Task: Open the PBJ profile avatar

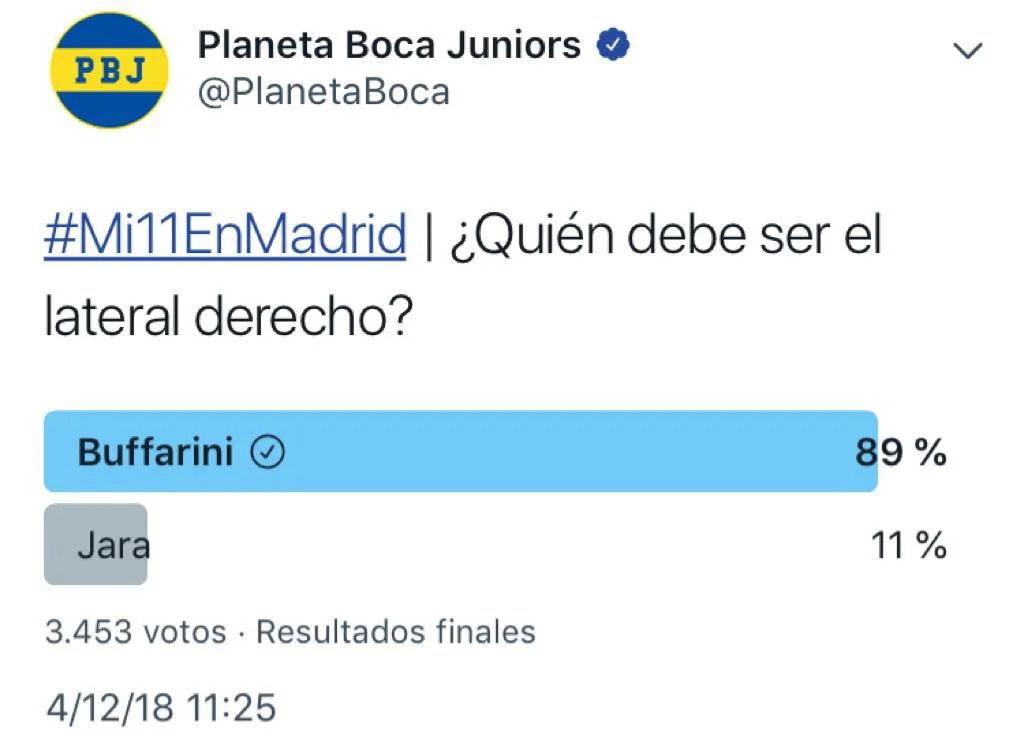Action: tap(109, 70)
